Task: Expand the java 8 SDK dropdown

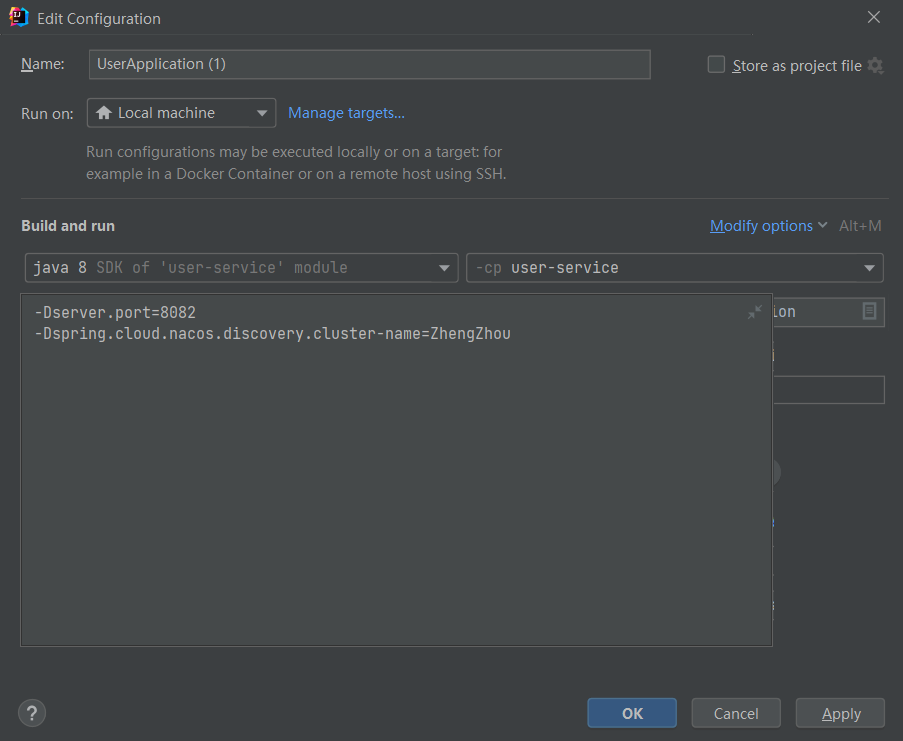Action: pyautogui.click(x=241, y=268)
